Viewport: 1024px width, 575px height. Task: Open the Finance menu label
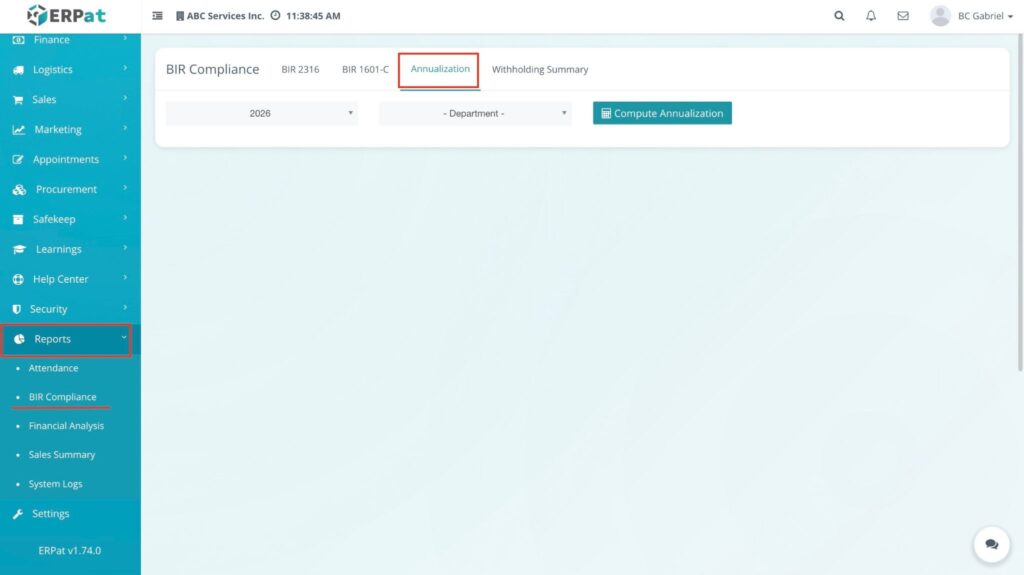click(x=52, y=40)
